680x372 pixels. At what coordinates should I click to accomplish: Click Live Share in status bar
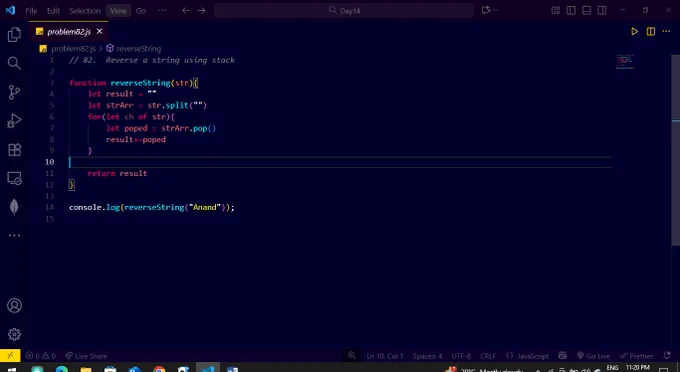point(86,356)
